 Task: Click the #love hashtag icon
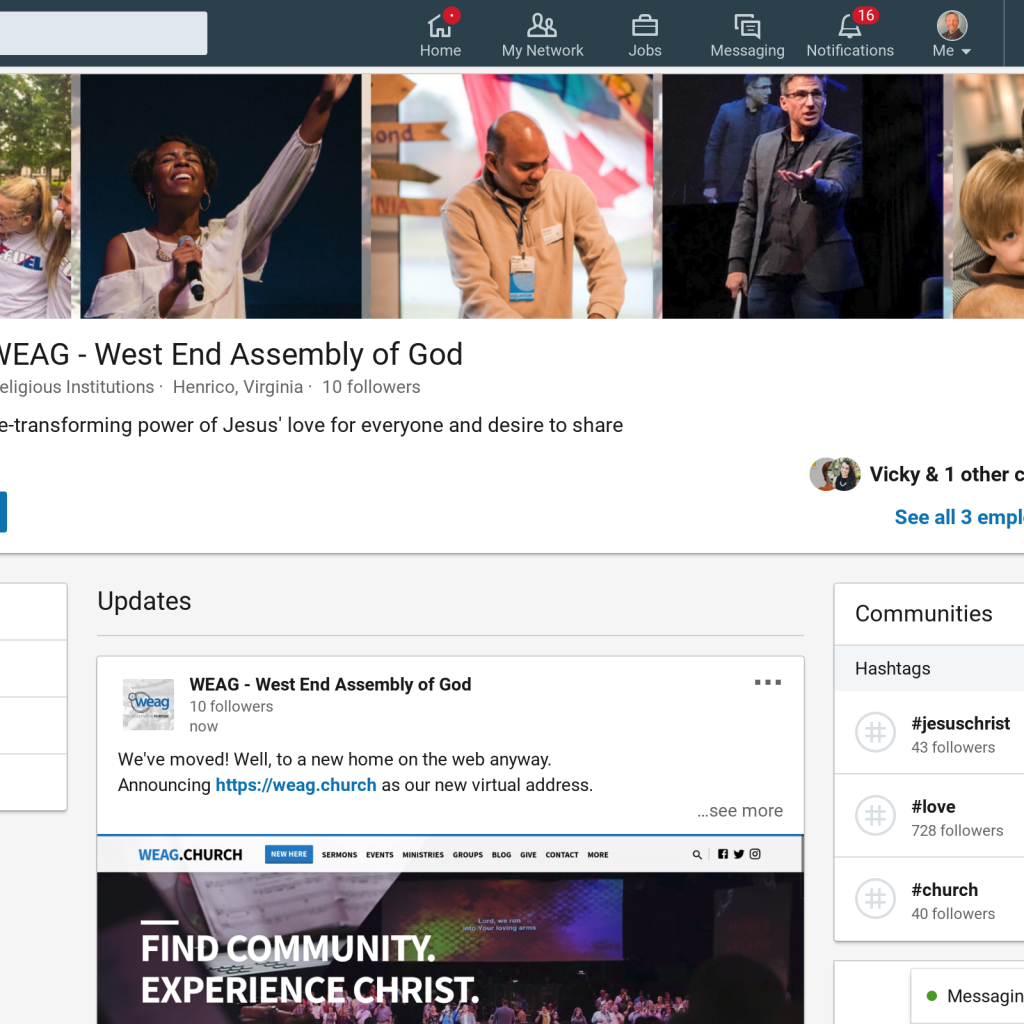click(875, 817)
